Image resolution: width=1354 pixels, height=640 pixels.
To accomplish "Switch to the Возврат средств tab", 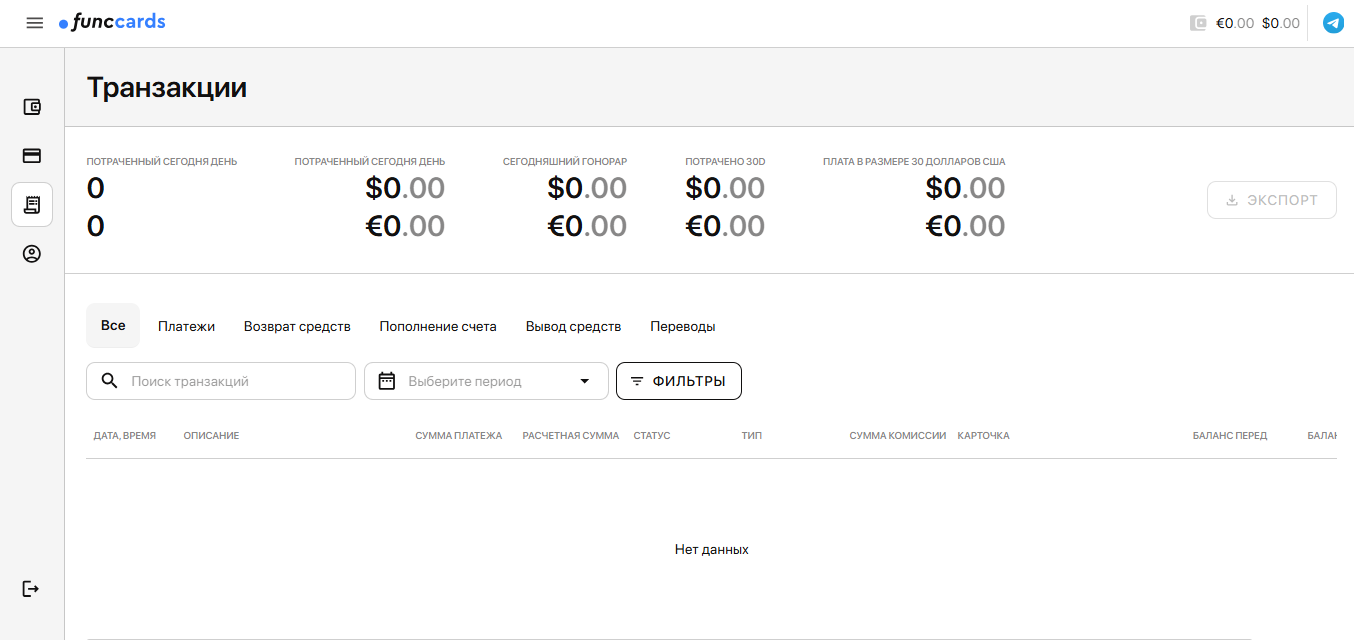I will 297,326.
